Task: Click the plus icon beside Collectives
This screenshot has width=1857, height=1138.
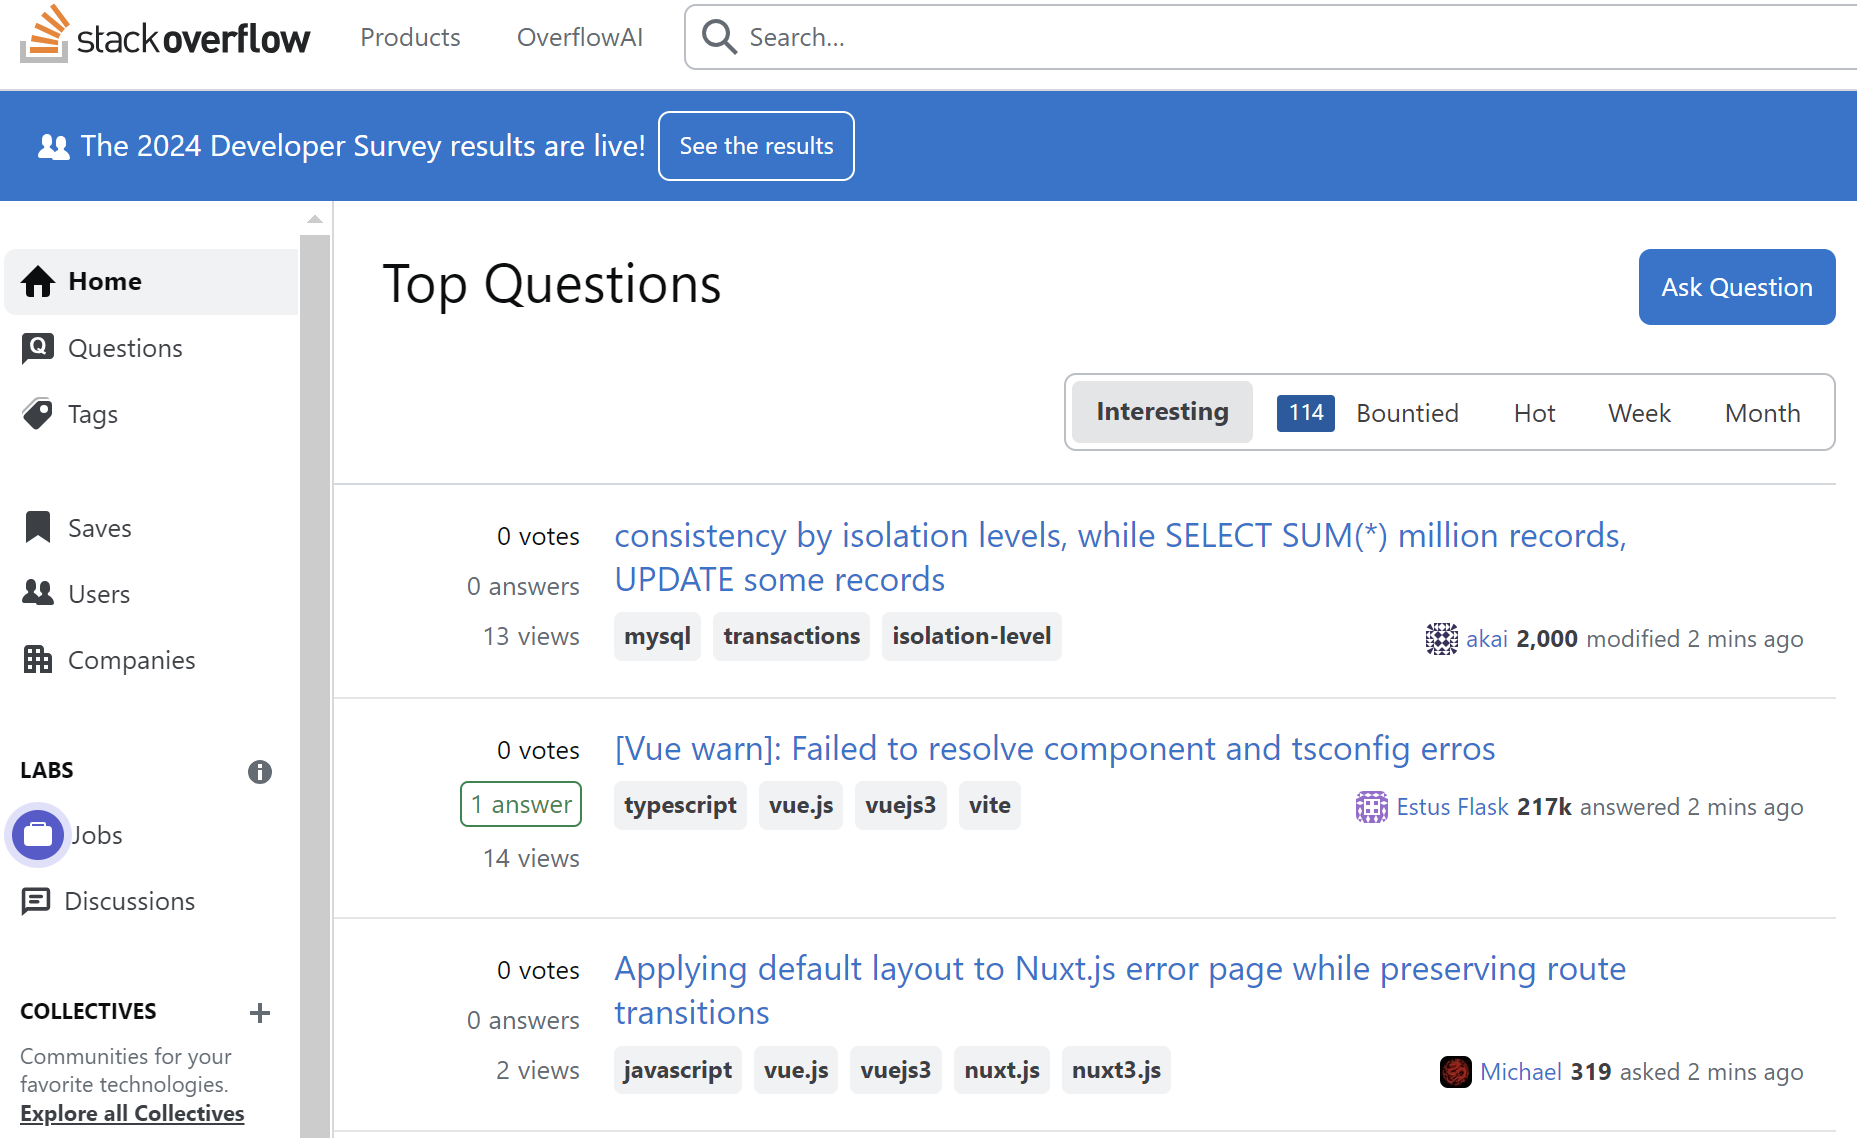Action: pyautogui.click(x=260, y=1013)
